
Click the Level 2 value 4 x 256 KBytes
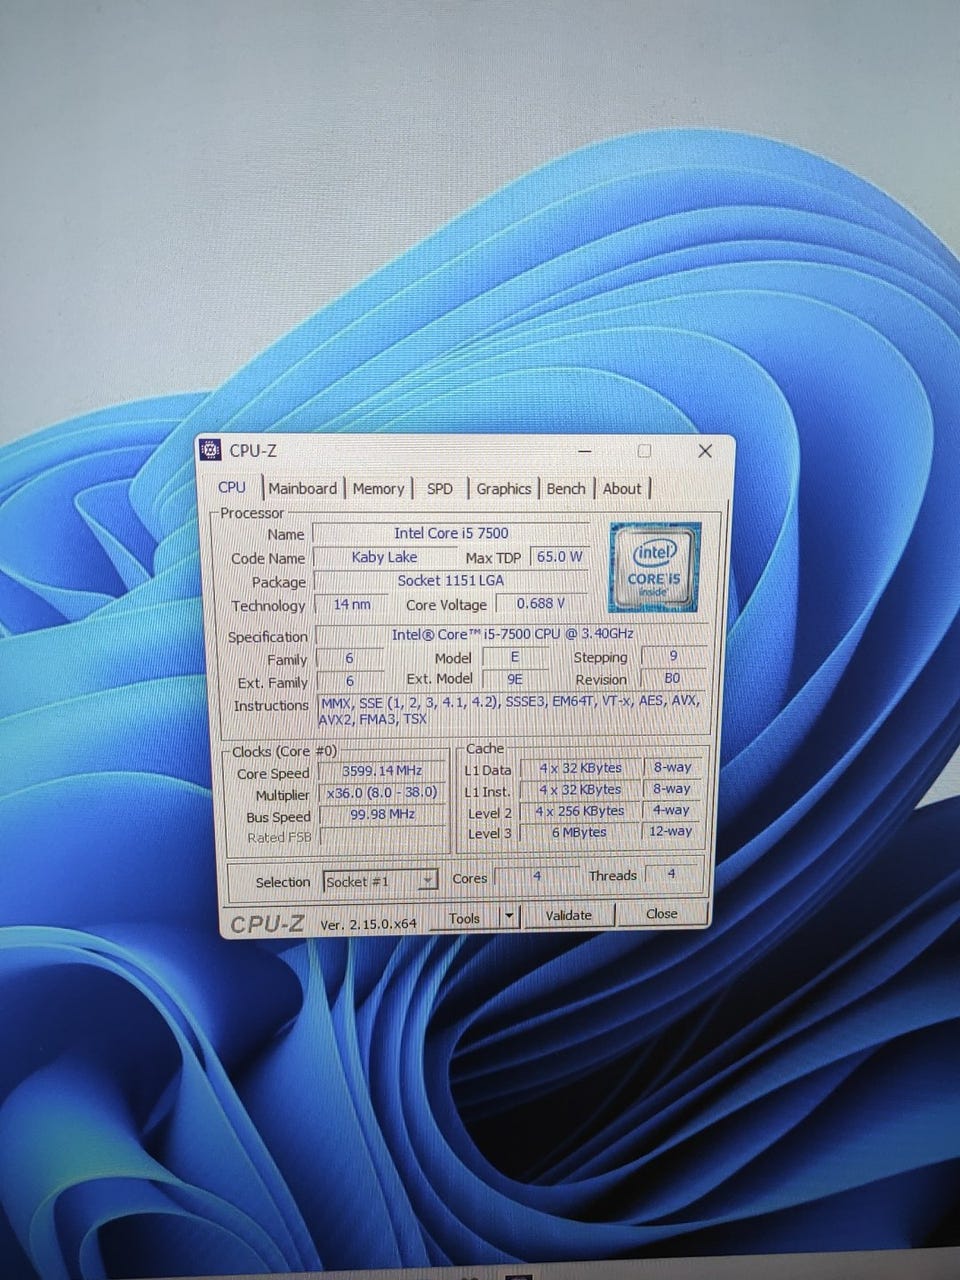click(x=580, y=811)
